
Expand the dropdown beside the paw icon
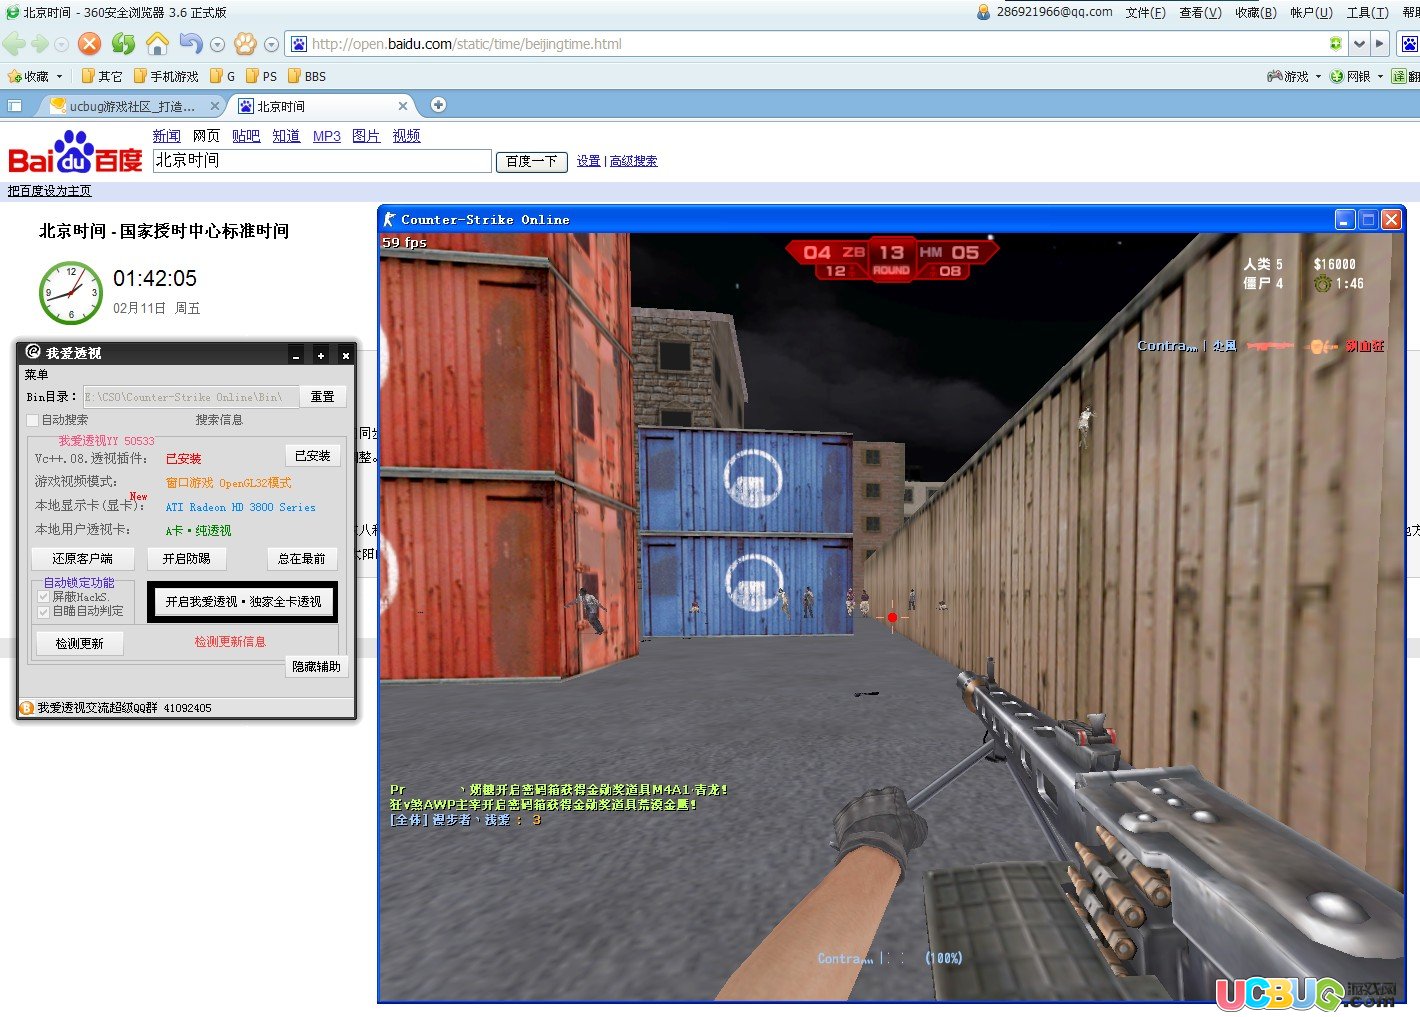pos(271,45)
